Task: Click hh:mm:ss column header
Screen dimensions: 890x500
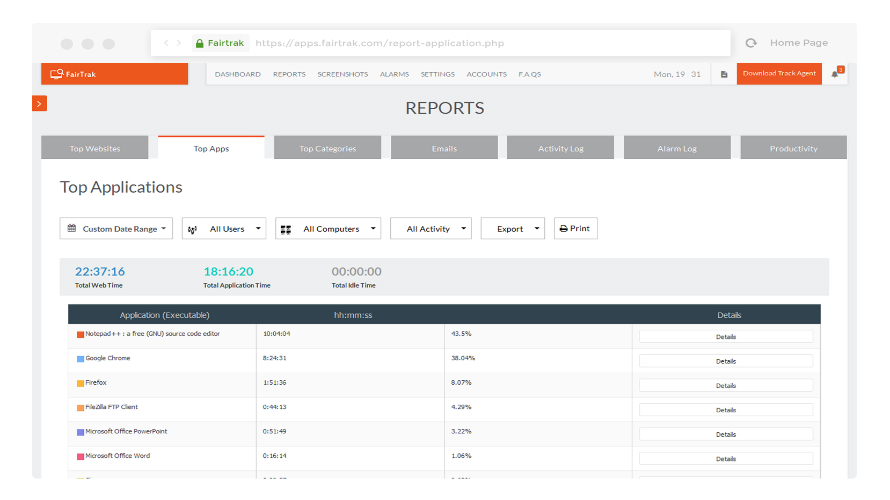Action: 352,315
